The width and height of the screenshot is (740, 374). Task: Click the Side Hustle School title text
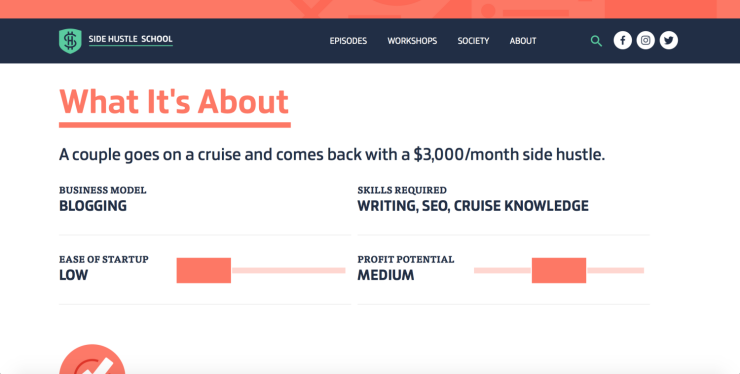click(131, 39)
